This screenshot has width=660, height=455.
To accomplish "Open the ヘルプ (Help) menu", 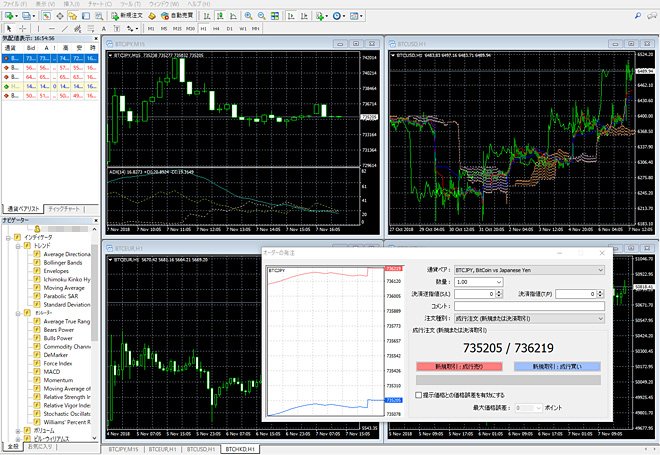I will [199, 4].
